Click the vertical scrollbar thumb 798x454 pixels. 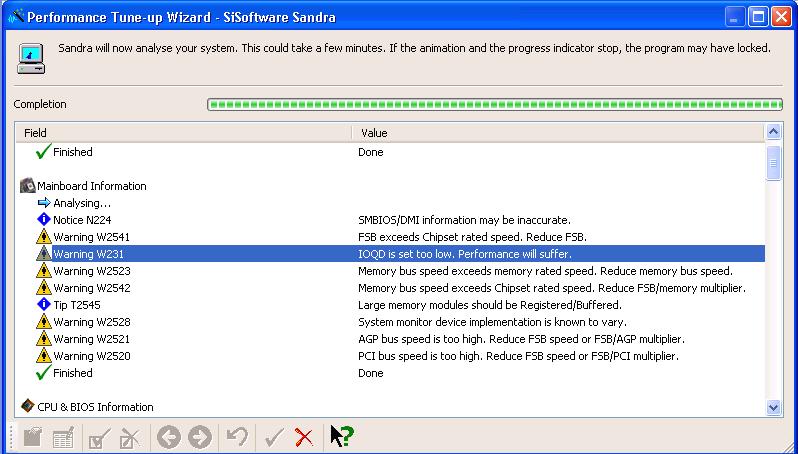click(x=773, y=163)
